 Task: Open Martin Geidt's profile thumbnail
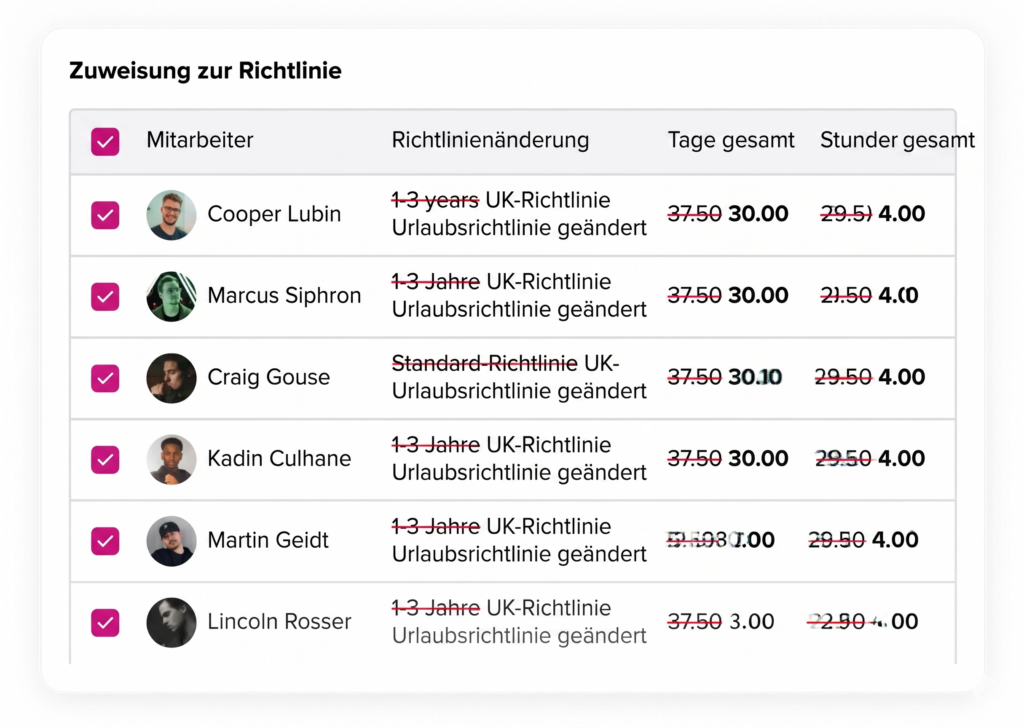tap(171, 540)
